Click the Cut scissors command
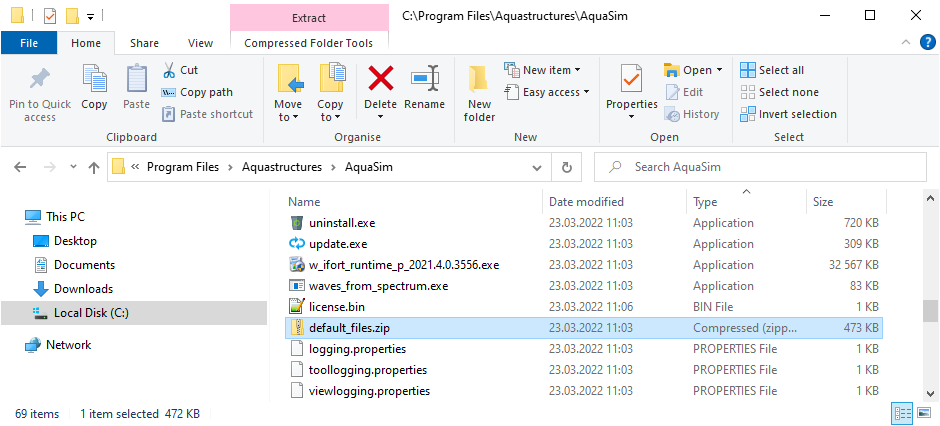 (x=180, y=70)
